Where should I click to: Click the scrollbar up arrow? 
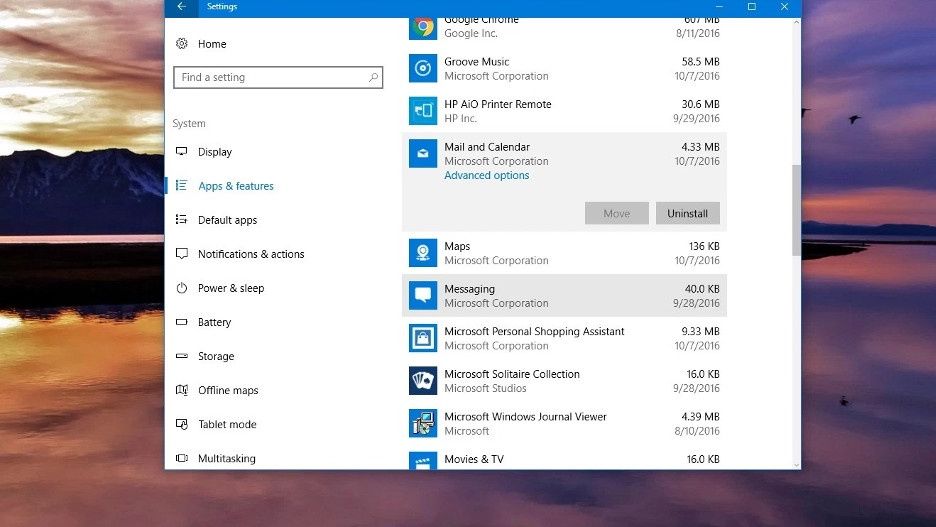point(796,22)
